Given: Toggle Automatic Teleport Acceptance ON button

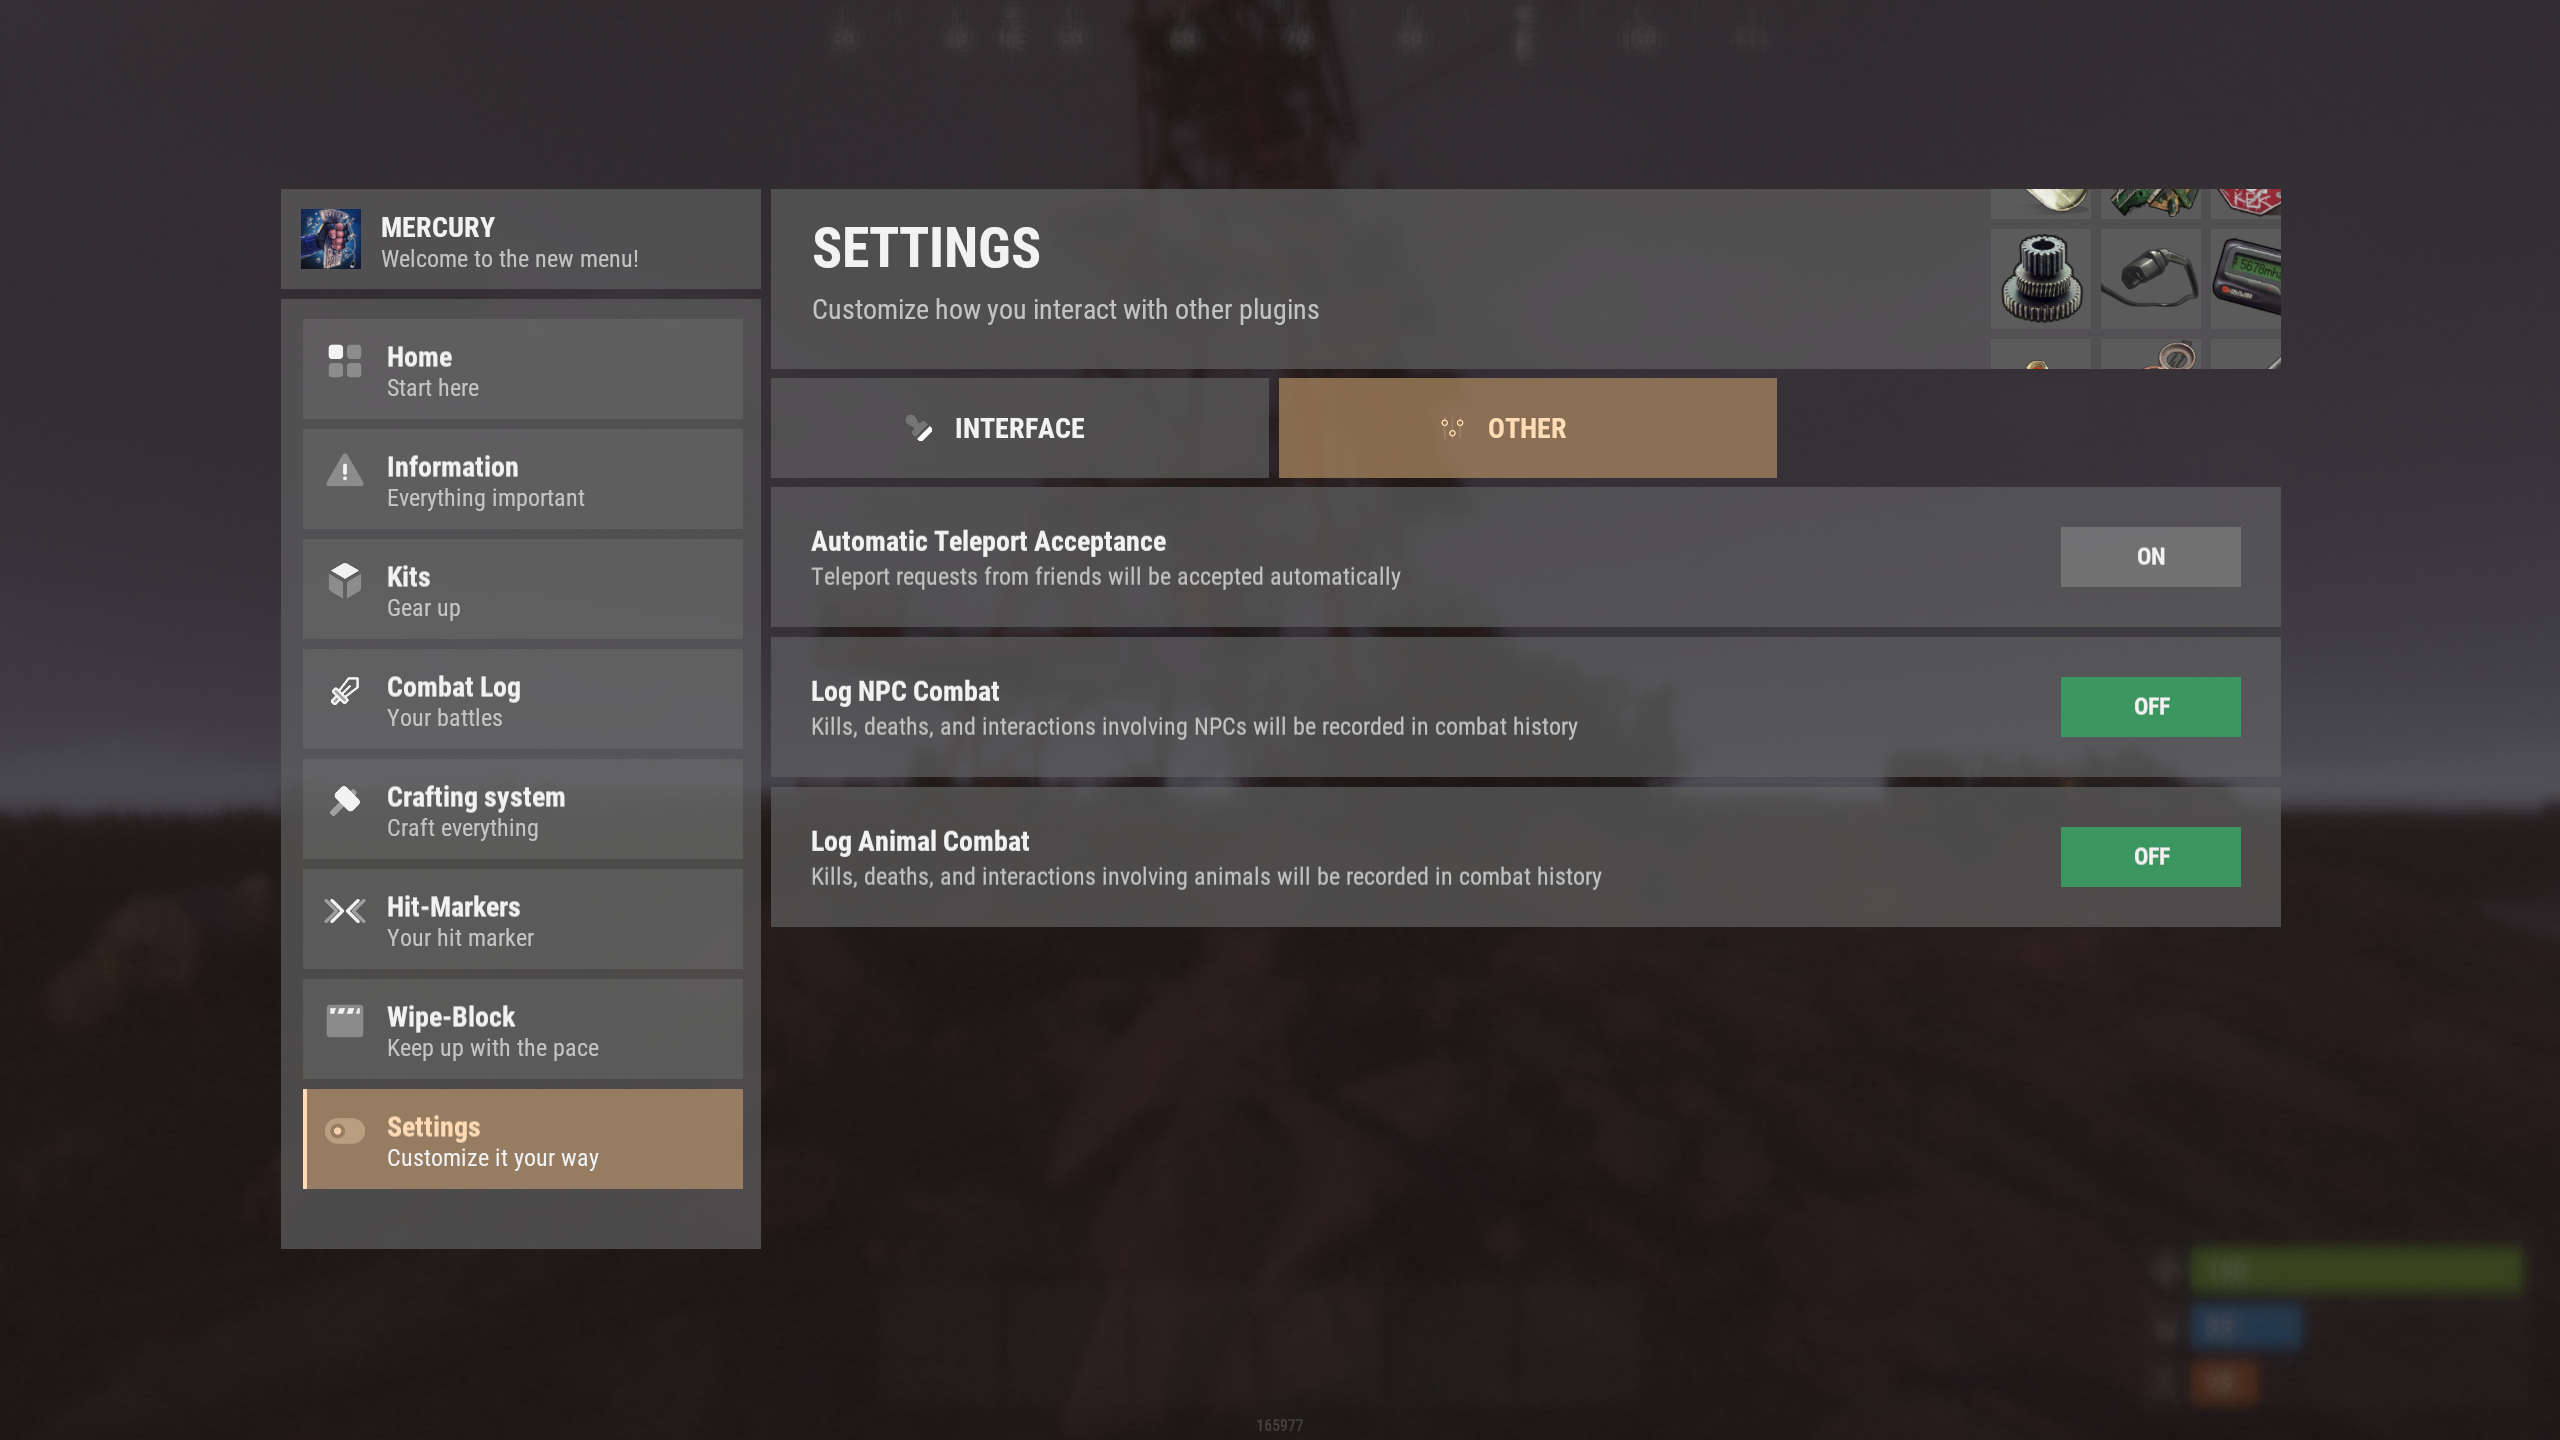Looking at the screenshot, I should click(2150, 557).
